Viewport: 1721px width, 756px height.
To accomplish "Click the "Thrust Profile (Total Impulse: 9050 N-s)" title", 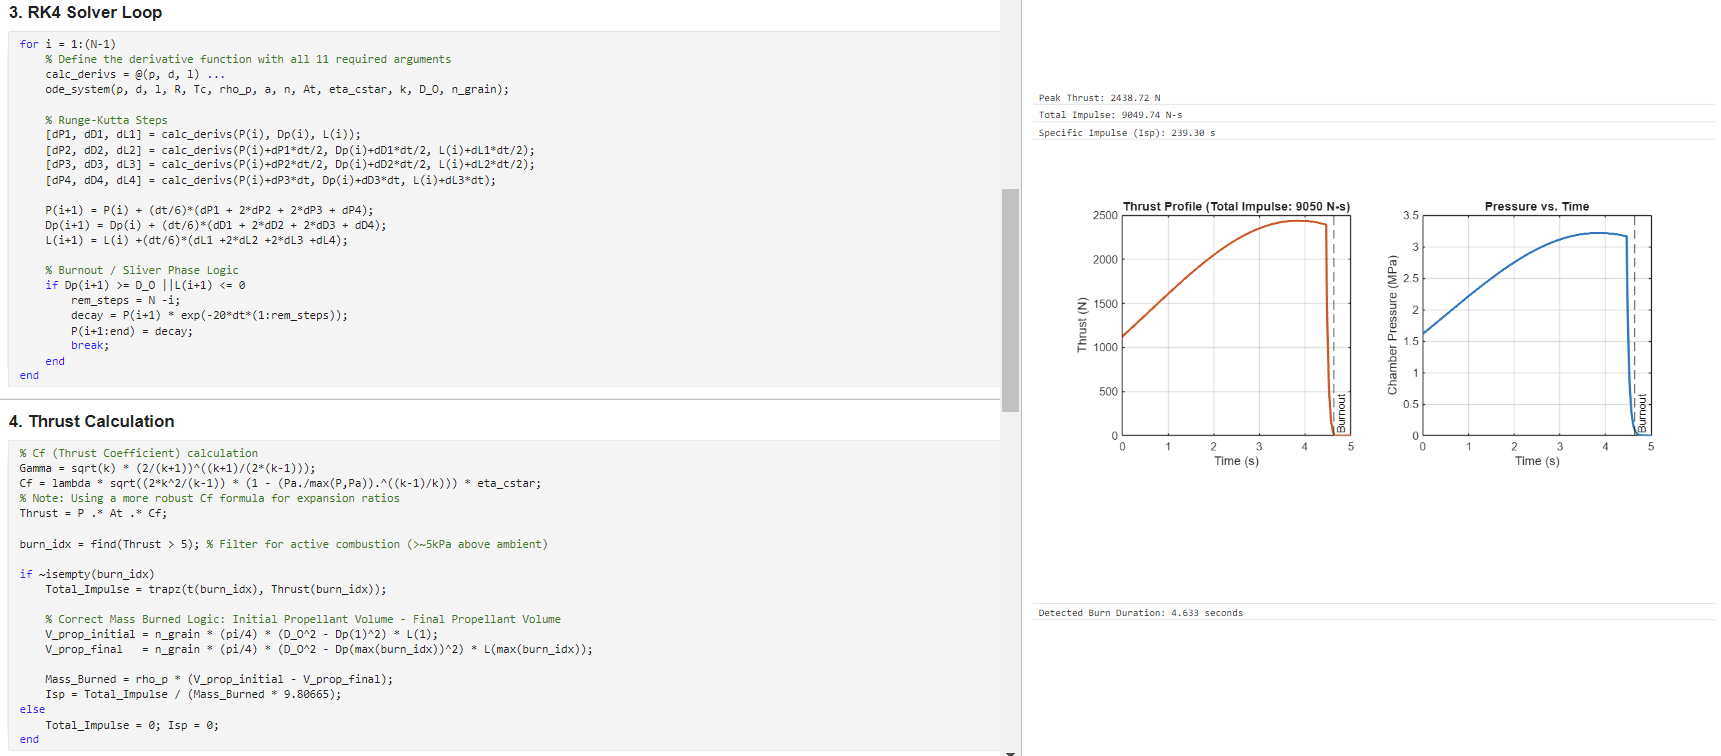I will click(x=1236, y=207).
